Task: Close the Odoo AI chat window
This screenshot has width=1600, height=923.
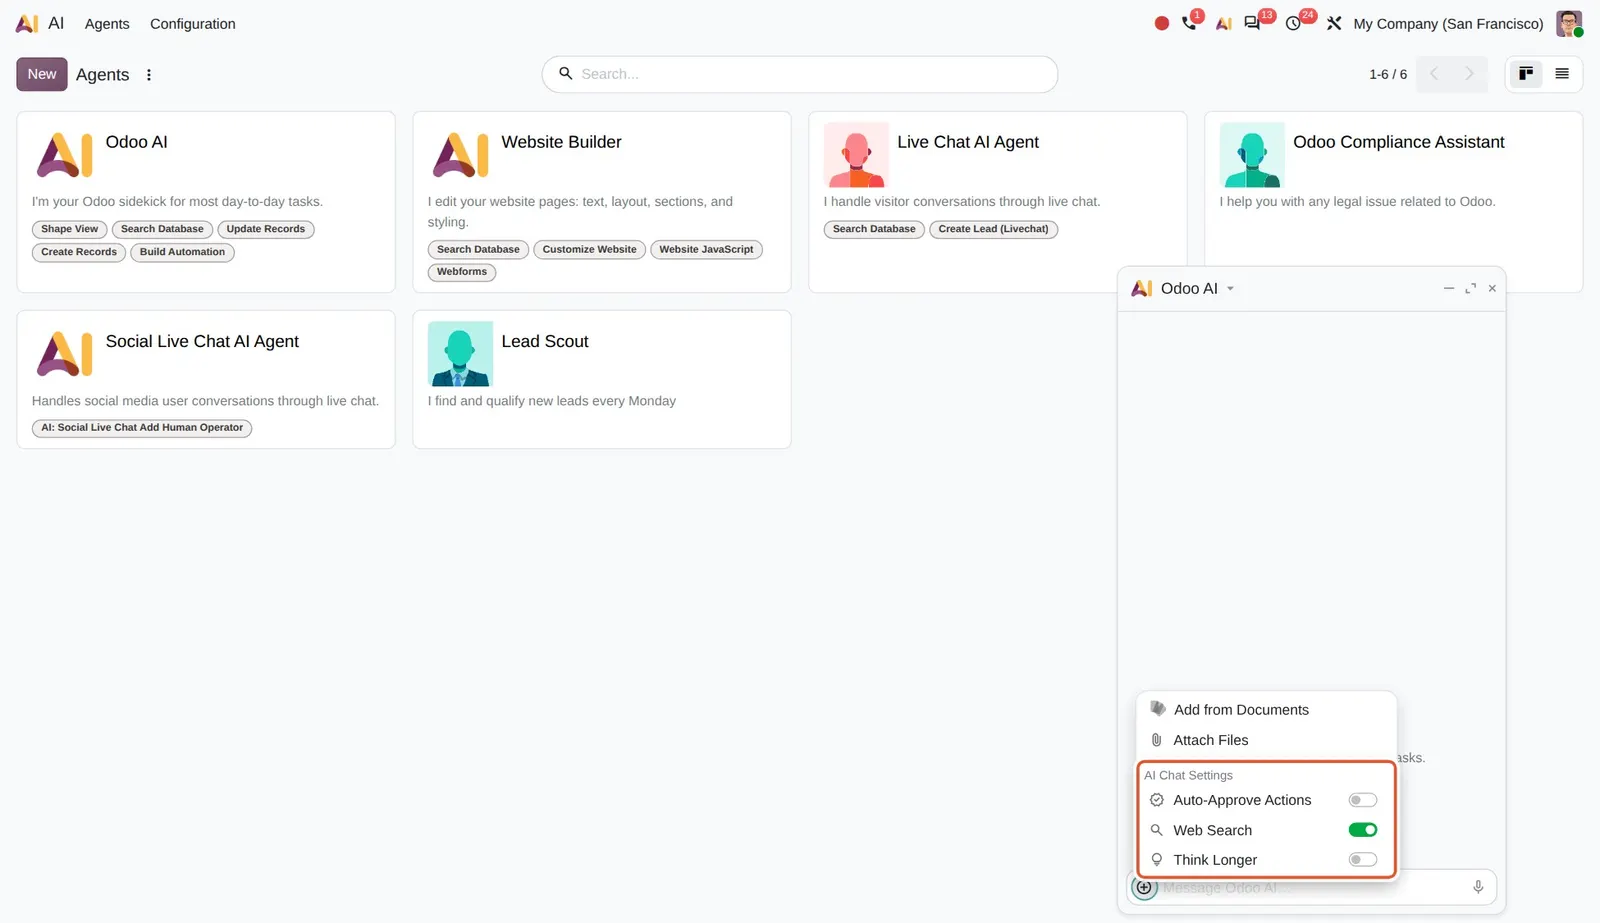Action: click(1492, 288)
